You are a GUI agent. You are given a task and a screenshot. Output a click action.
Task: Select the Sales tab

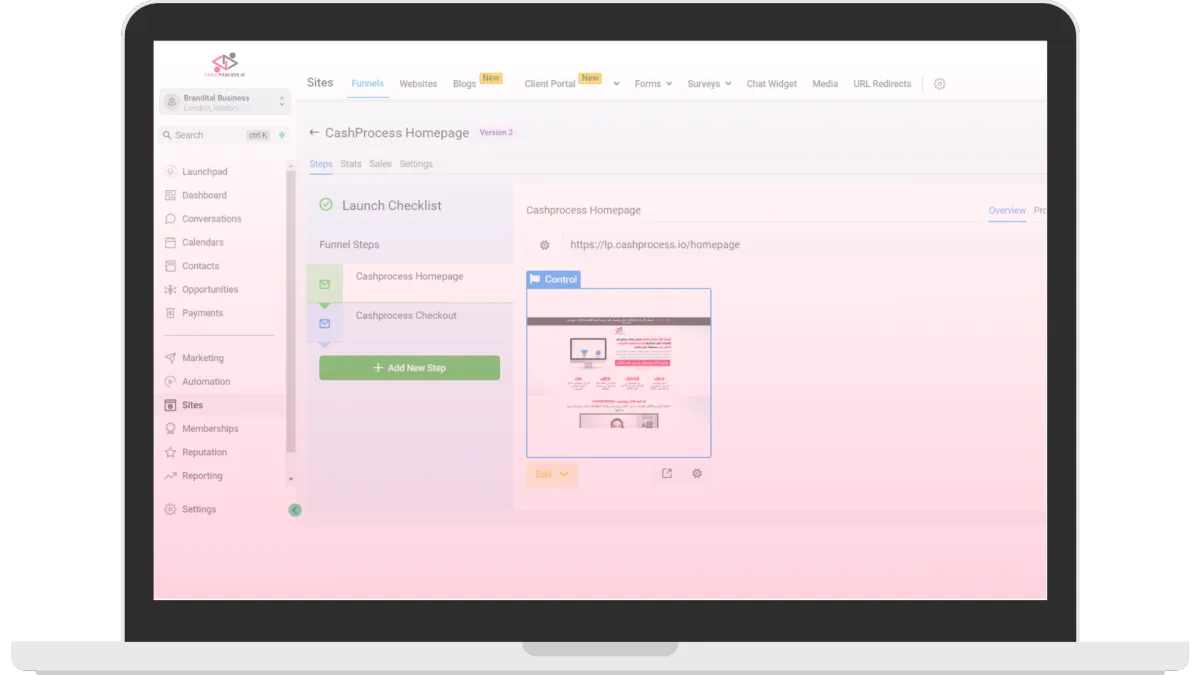point(380,164)
